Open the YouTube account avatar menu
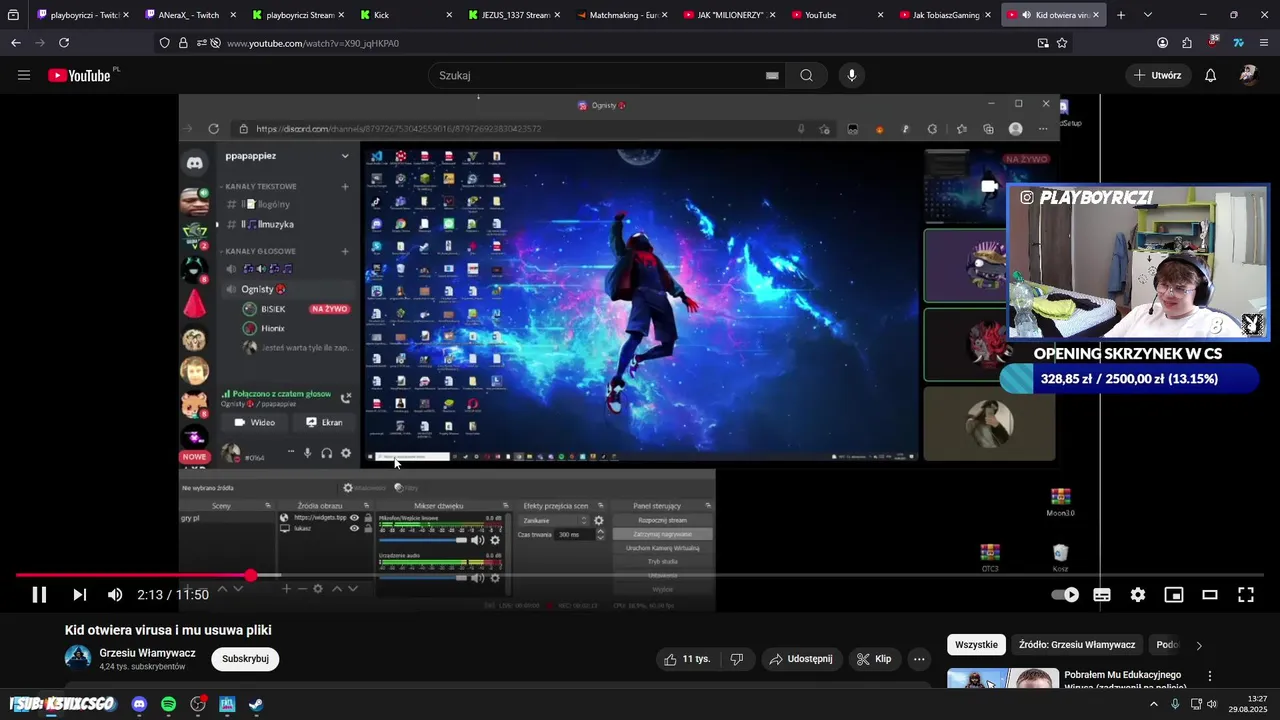1280x720 pixels. coord(1248,75)
